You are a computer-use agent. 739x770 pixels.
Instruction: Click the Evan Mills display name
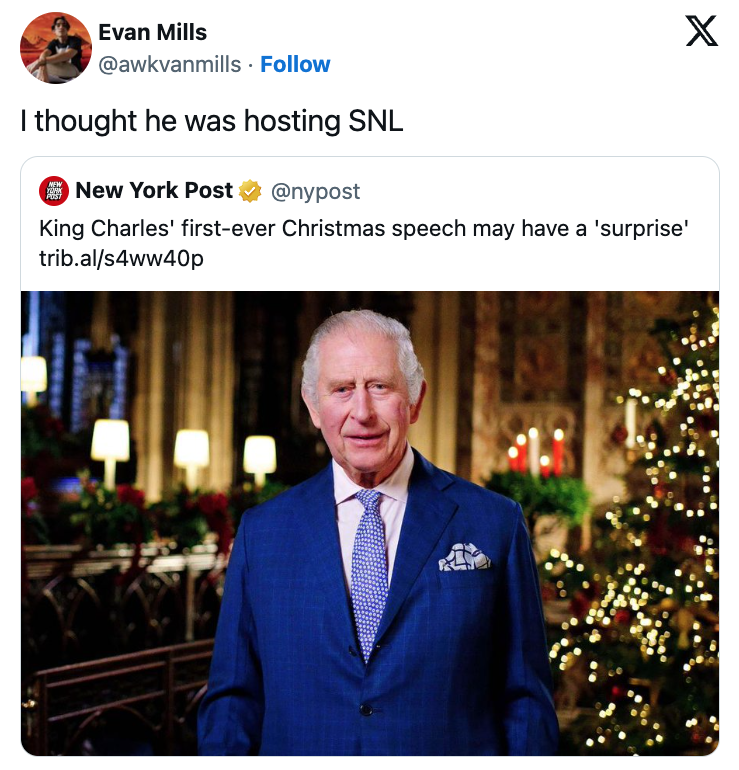153,32
